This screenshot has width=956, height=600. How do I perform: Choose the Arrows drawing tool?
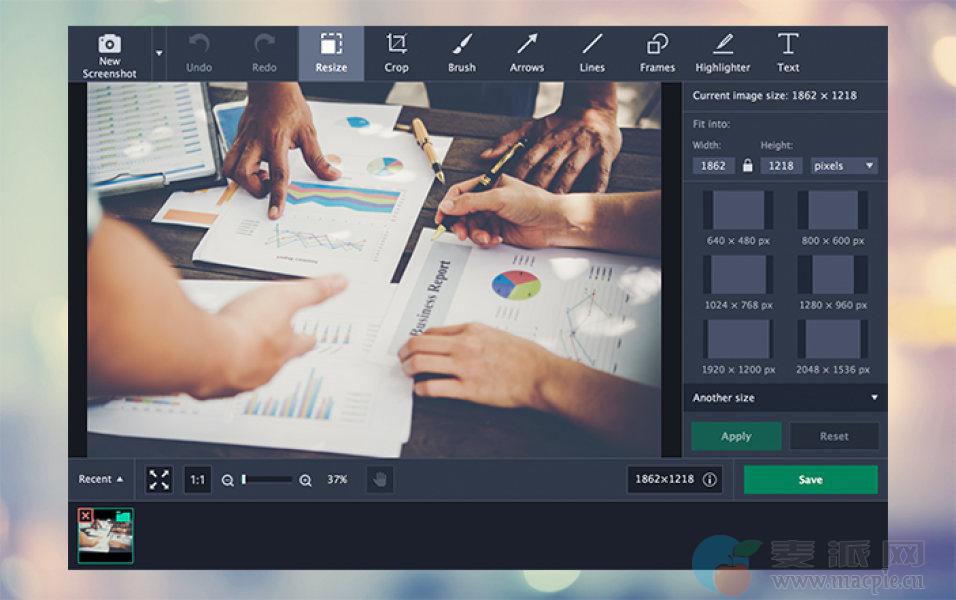point(526,53)
